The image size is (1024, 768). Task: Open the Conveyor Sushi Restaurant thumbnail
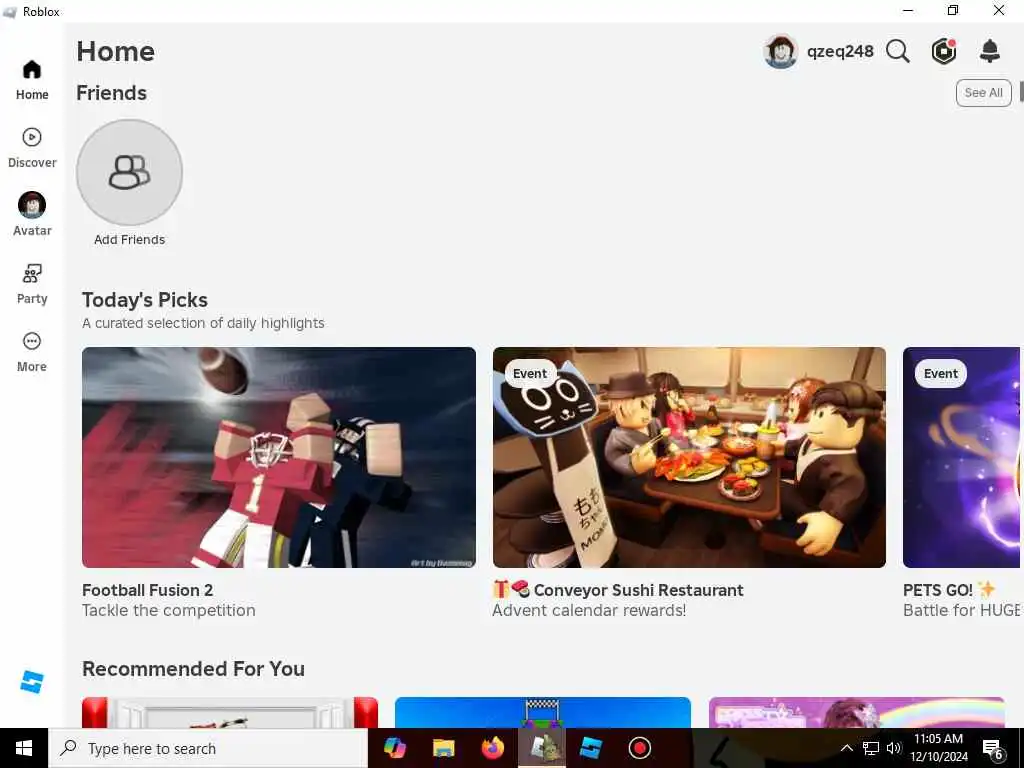[x=689, y=457]
